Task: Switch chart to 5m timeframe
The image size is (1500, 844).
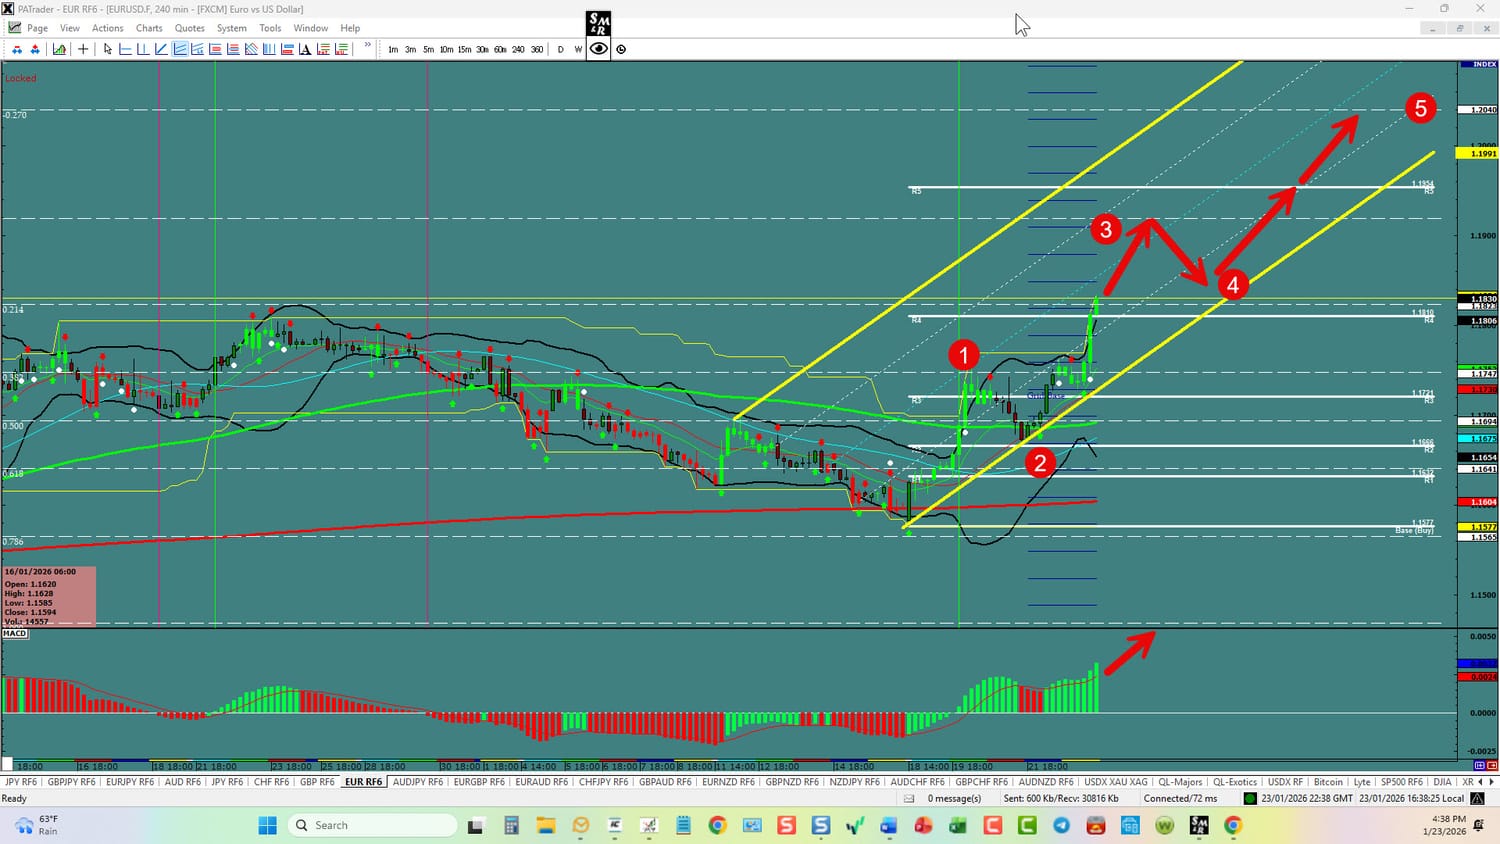Action: click(x=428, y=49)
